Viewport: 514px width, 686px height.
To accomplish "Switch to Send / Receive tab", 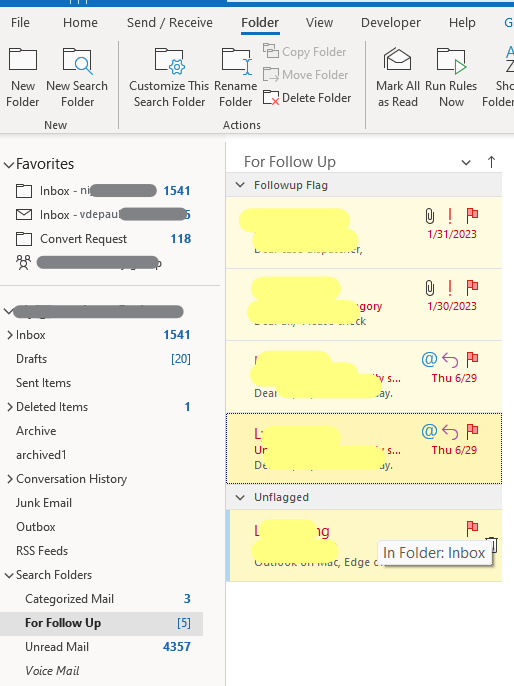I will 170,22.
